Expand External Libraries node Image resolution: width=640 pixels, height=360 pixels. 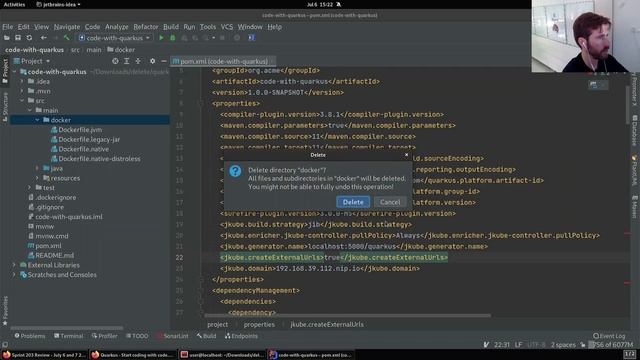(x=15, y=265)
